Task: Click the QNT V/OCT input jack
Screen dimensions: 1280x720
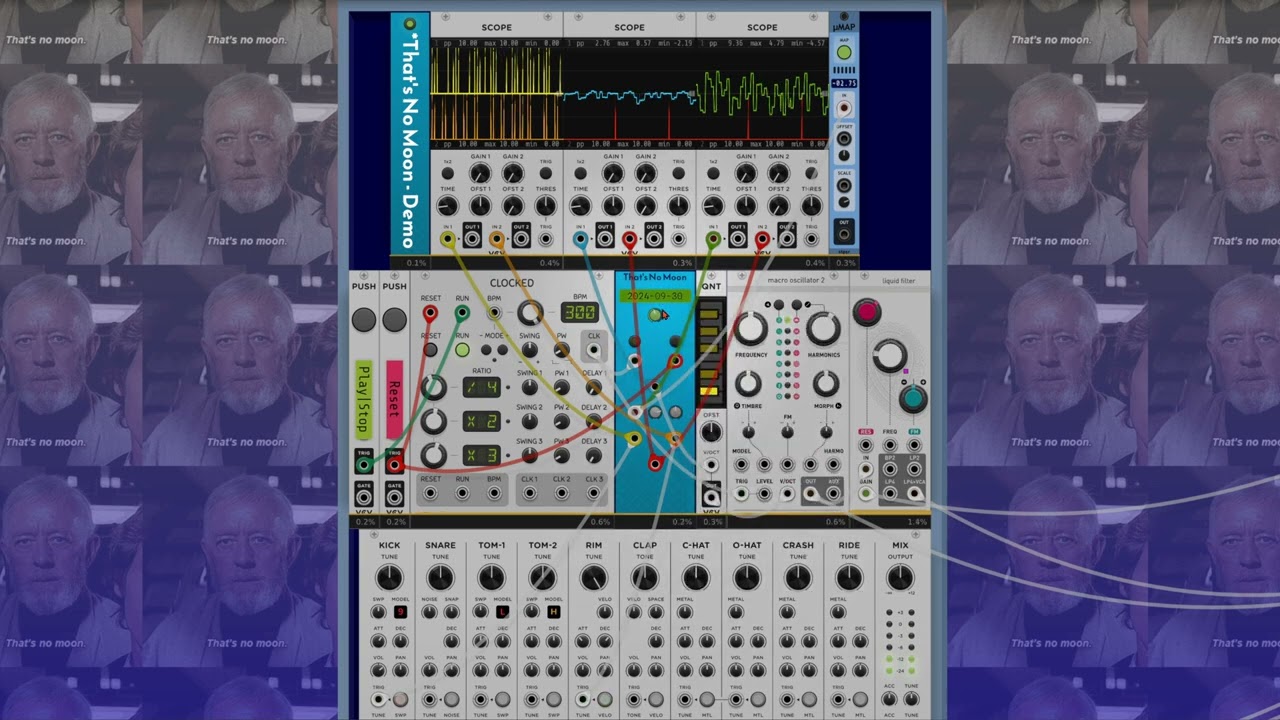Action: coord(711,467)
